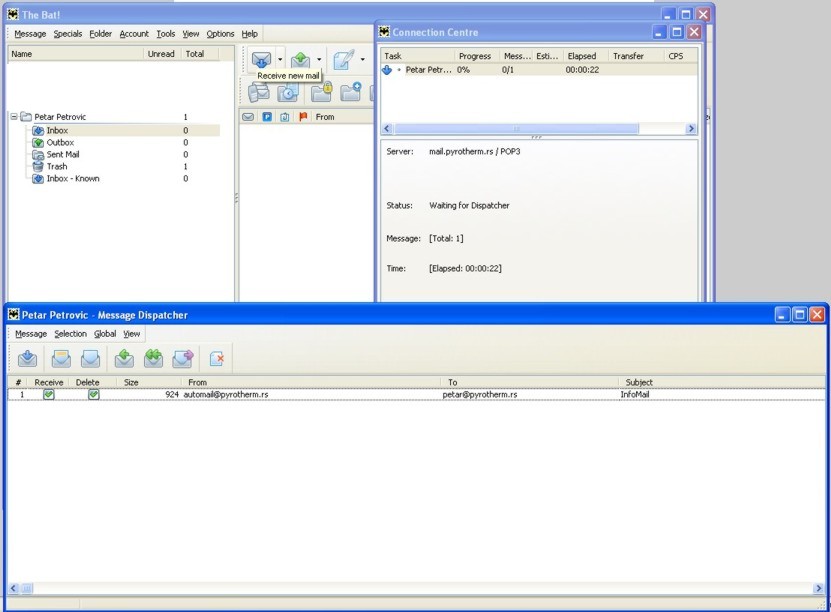Click the Send mail green-arrow envelope icon
Viewport: 831px width, 612px height.
point(300,59)
